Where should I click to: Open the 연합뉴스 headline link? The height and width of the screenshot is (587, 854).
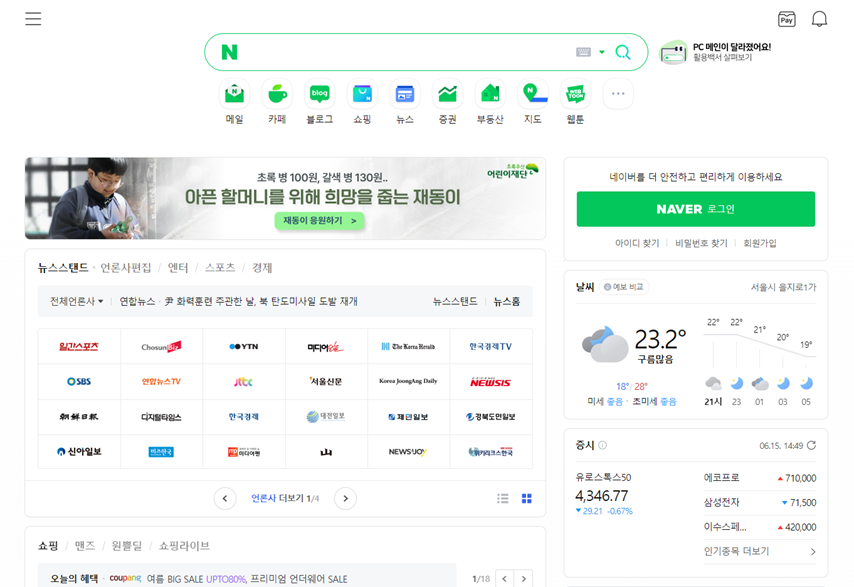(239, 301)
